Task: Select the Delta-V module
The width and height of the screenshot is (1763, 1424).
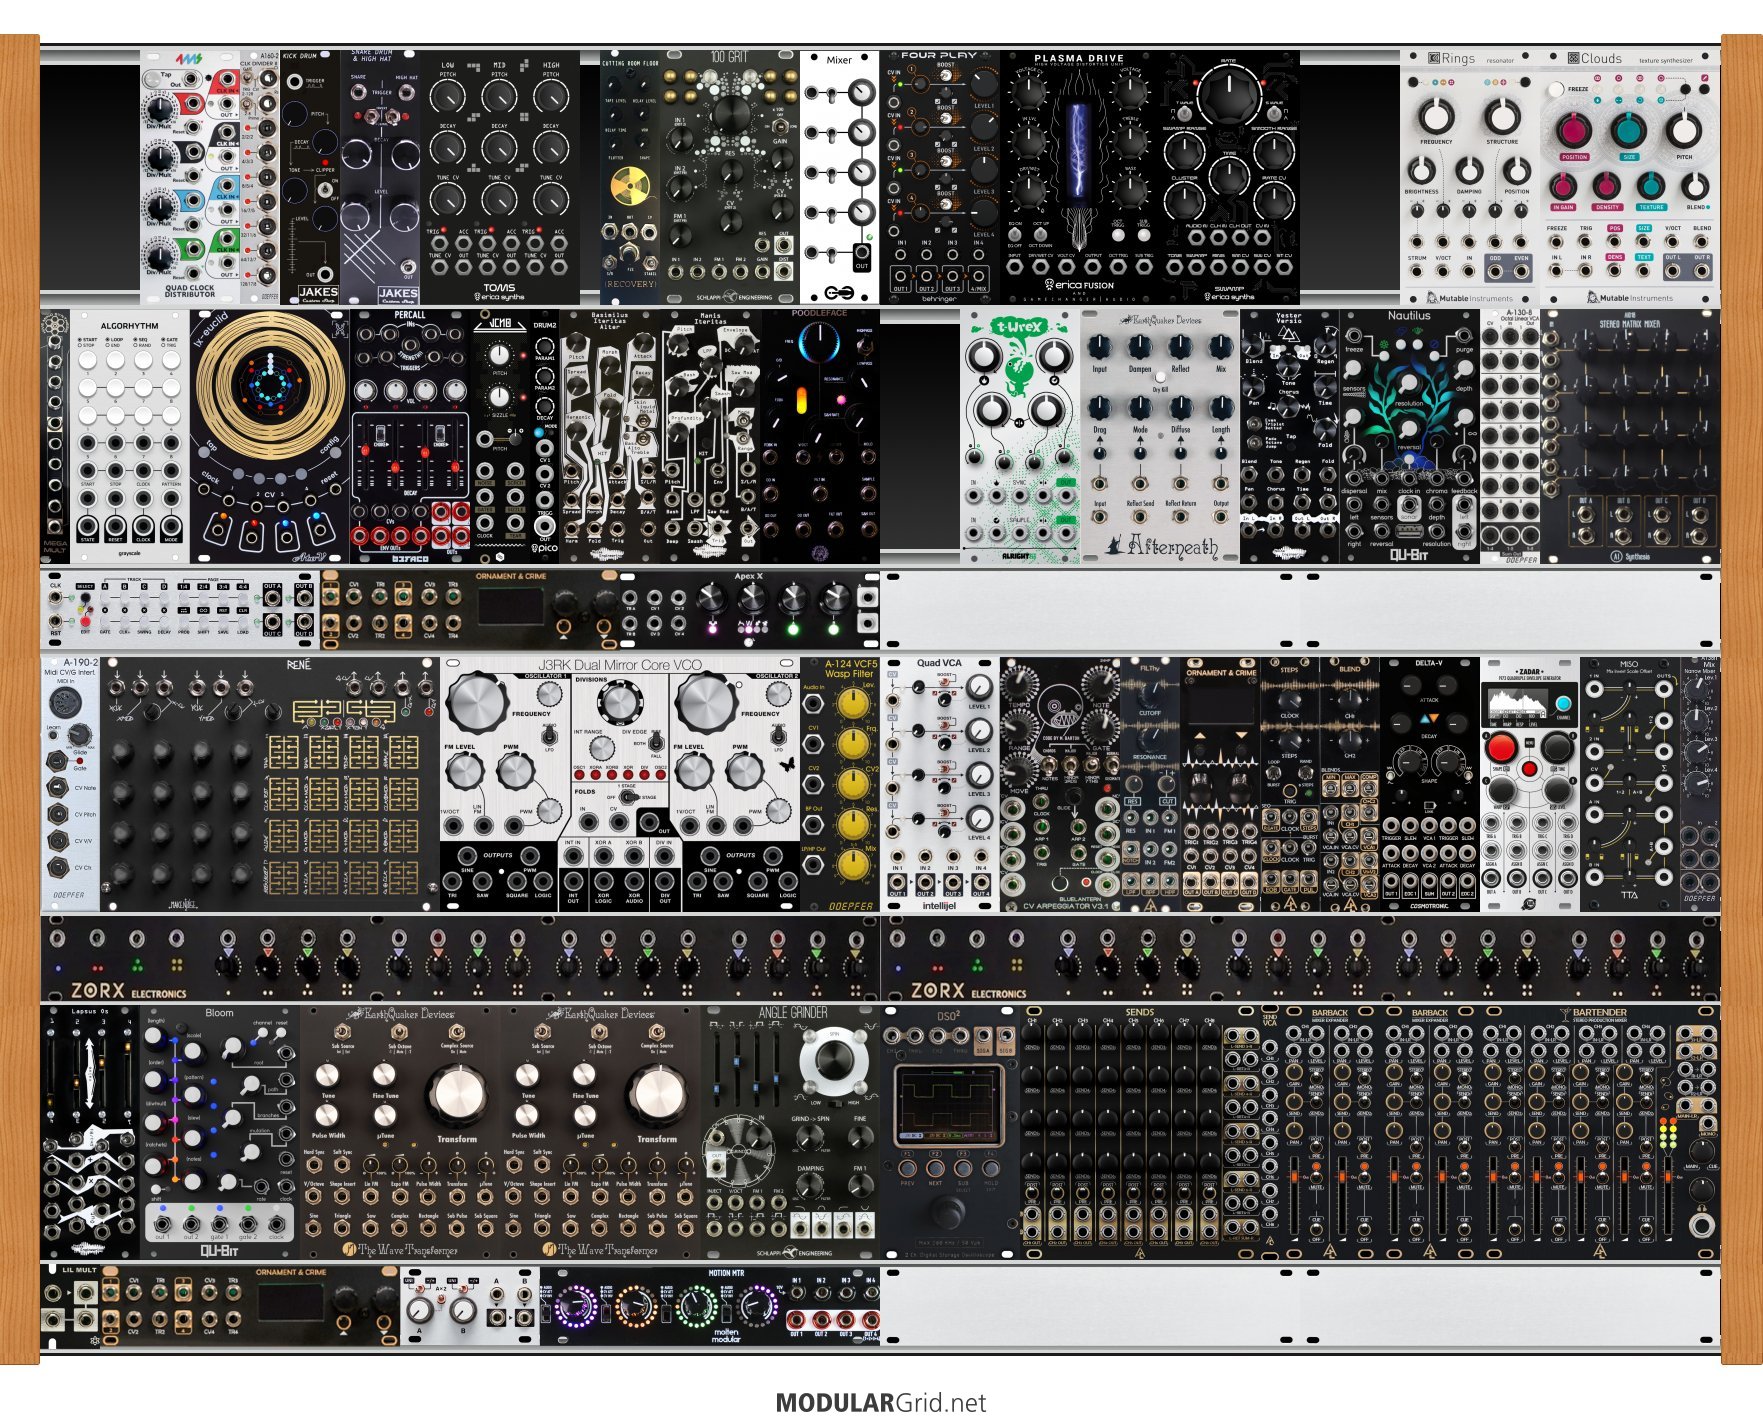Action: coord(1430,784)
